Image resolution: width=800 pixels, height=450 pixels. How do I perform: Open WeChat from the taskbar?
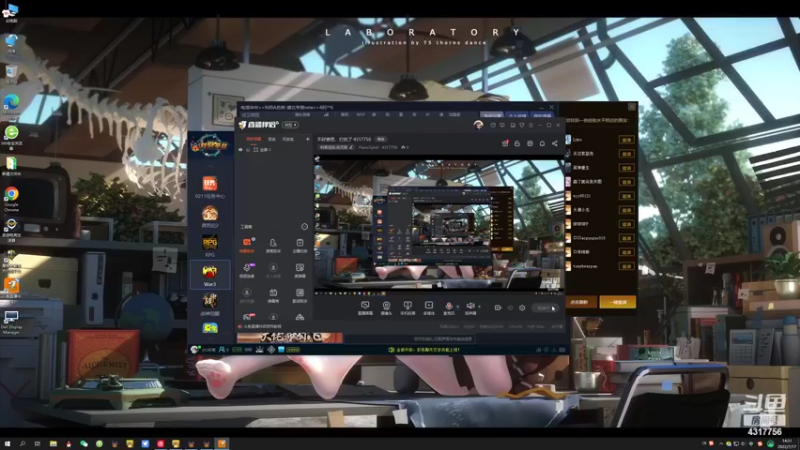click(x=84, y=444)
